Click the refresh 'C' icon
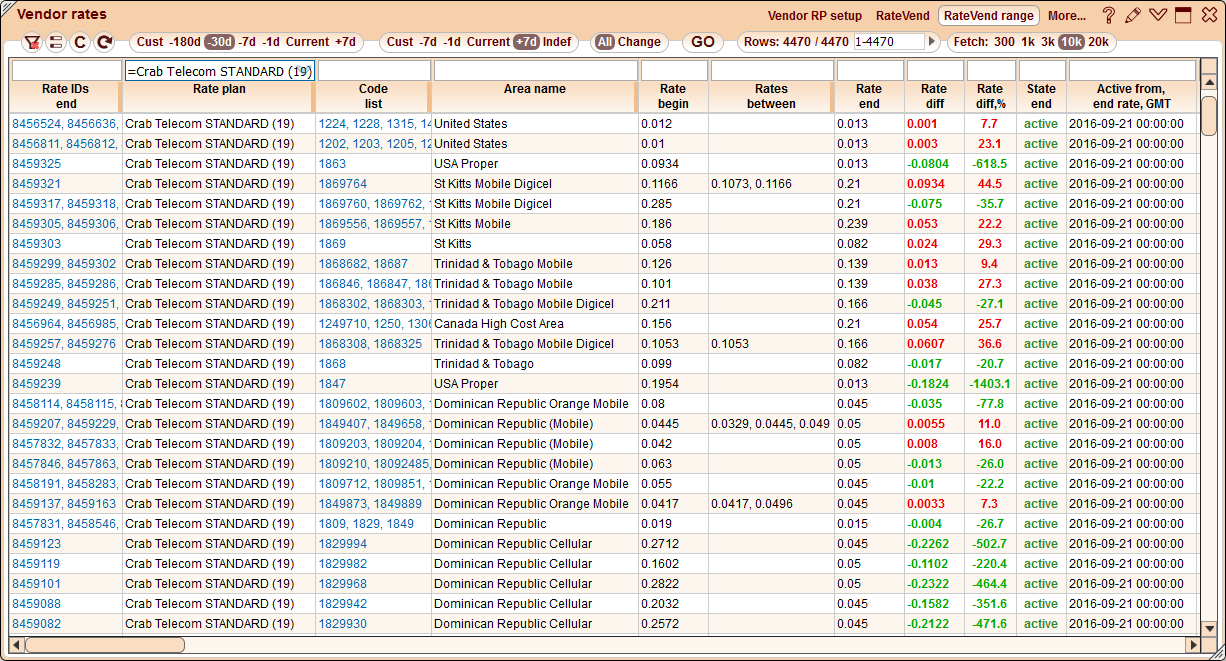Image resolution: width=1226 pixels, height=661 pixels. click(79, 42)
